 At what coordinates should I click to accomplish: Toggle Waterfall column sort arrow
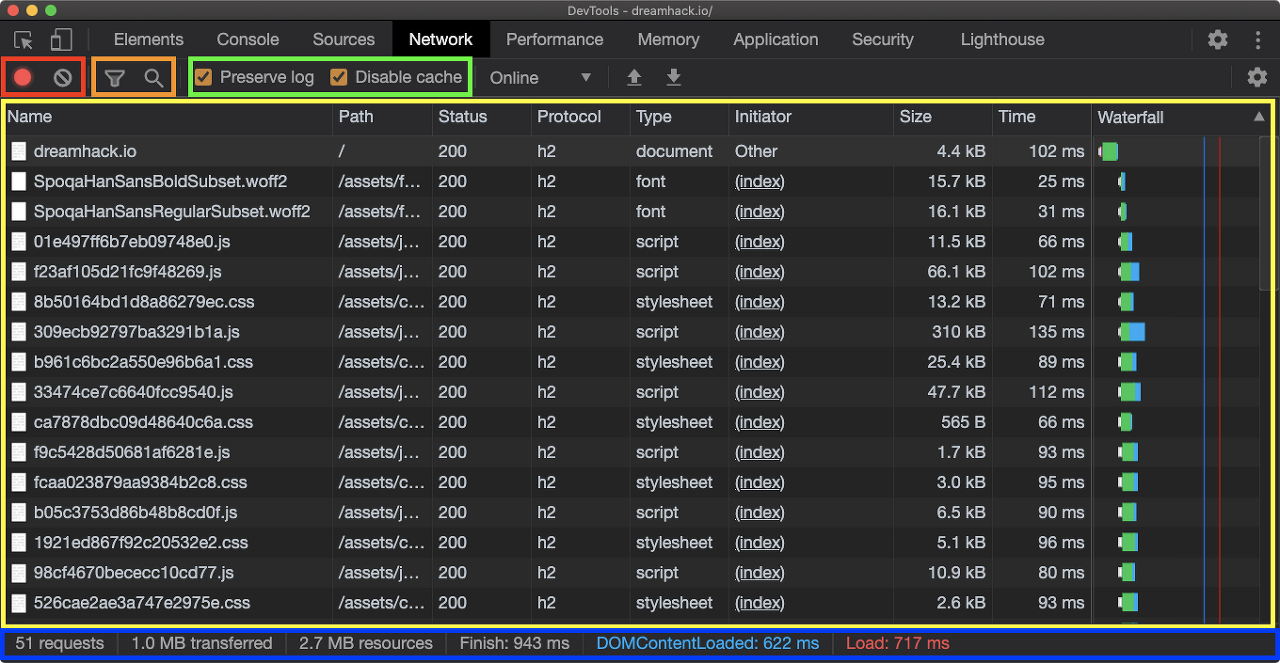[1259, 117]
